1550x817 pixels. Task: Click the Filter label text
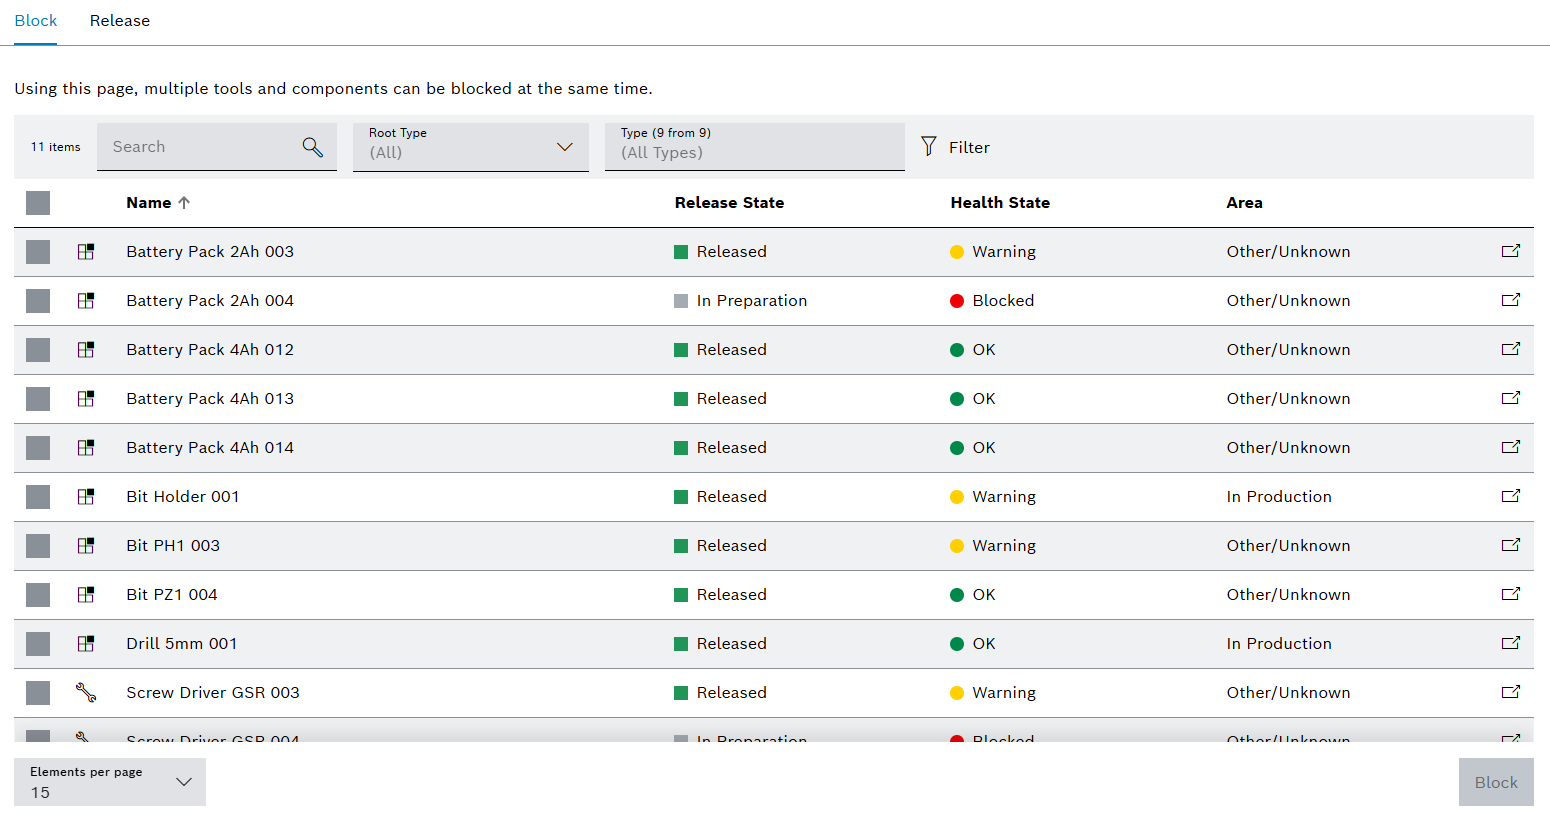pyautogui.click(x=969, y=147)
